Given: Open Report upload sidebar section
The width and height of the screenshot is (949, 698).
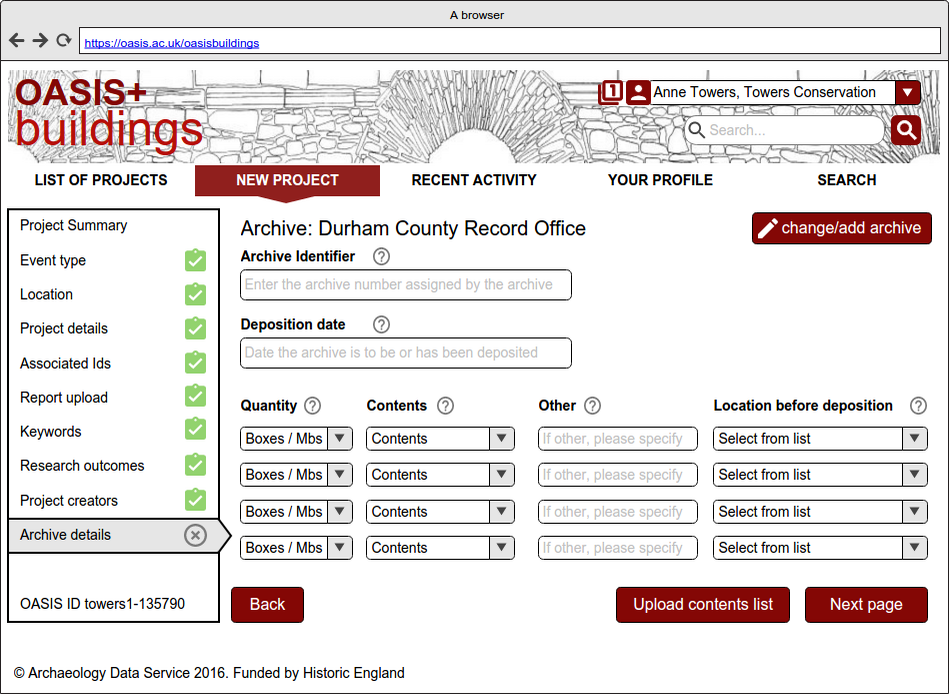Looking at the screenshot, I should (x=64, y=397).
